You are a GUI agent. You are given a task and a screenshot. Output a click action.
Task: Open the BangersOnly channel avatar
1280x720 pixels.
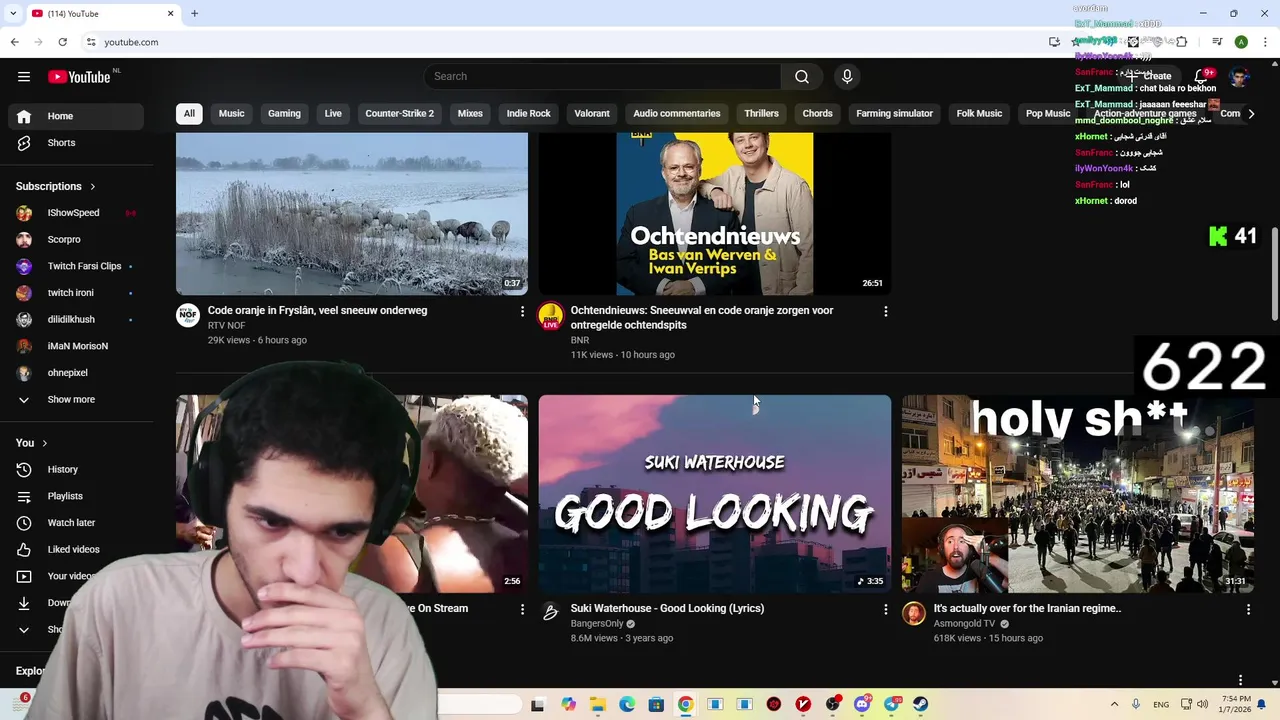551,613
